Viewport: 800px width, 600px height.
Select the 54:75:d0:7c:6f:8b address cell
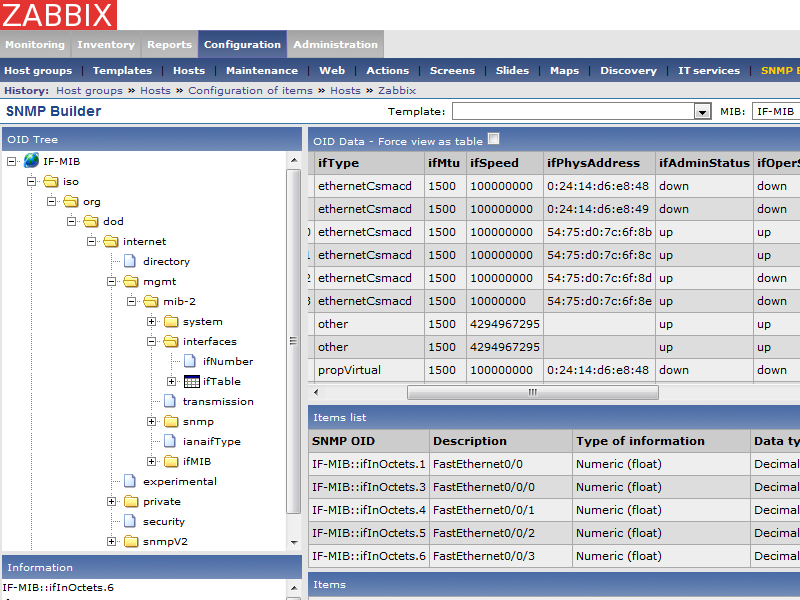(x=599, y=232)
